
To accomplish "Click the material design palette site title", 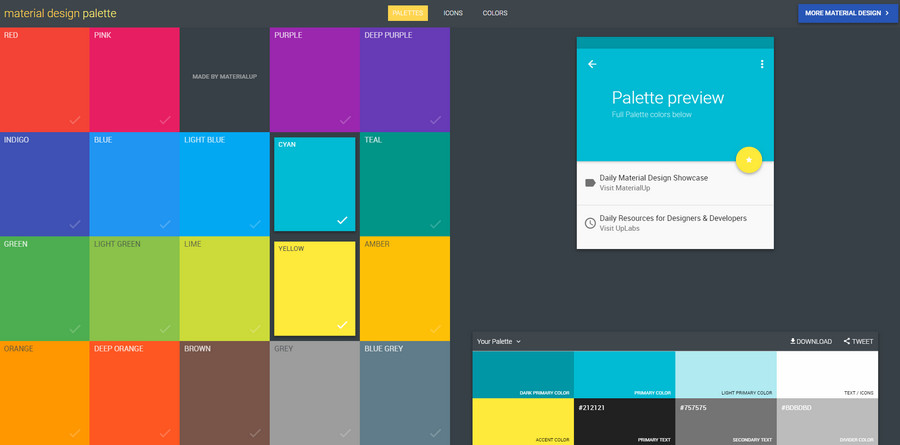I will 60,14.
